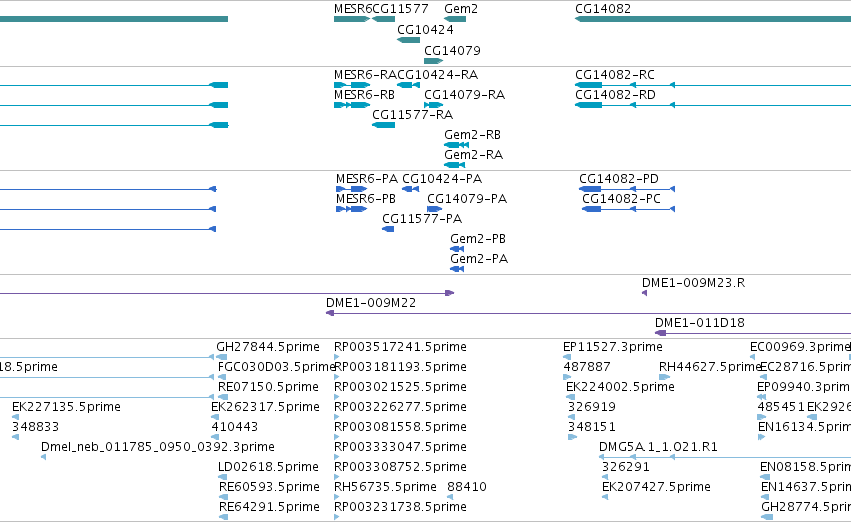Image resolution: width=851 pixels, height=522 pixels.
Task: Click the Gem2 gene label
Action: tap(461, 9)
